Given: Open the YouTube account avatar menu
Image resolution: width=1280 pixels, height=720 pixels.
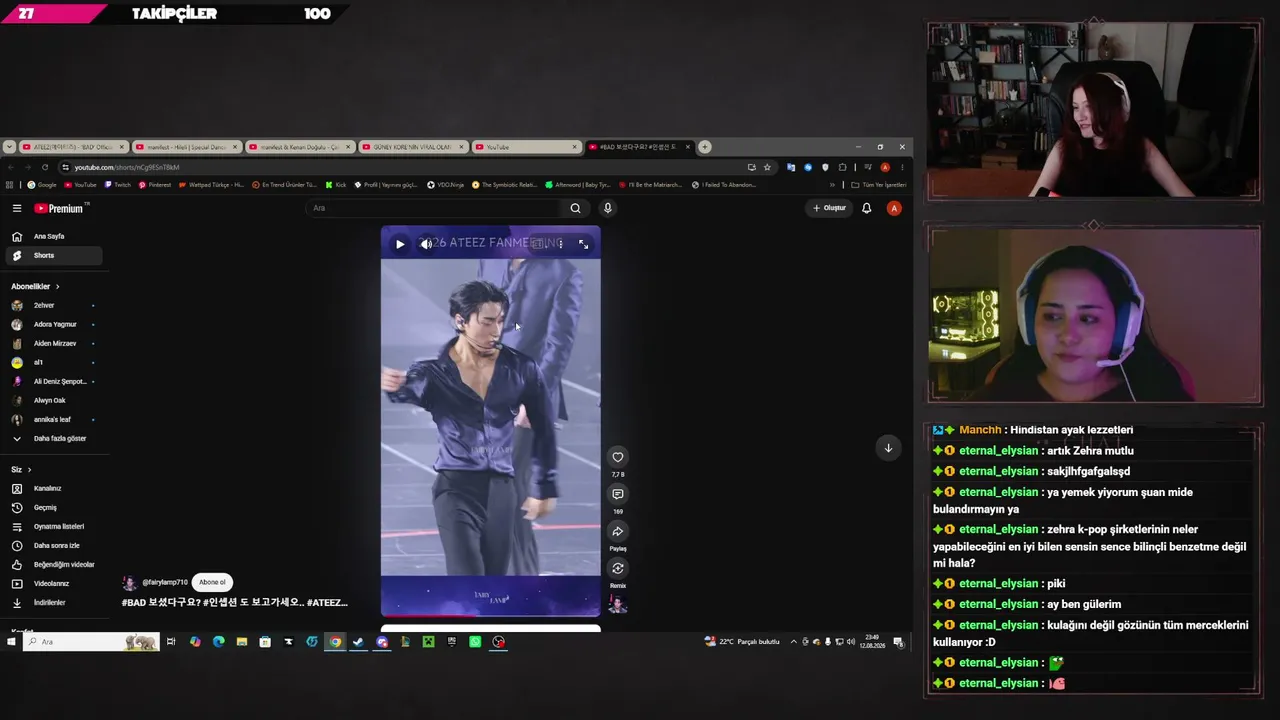Looking at the screenshot, I should [x=894, y=208].
